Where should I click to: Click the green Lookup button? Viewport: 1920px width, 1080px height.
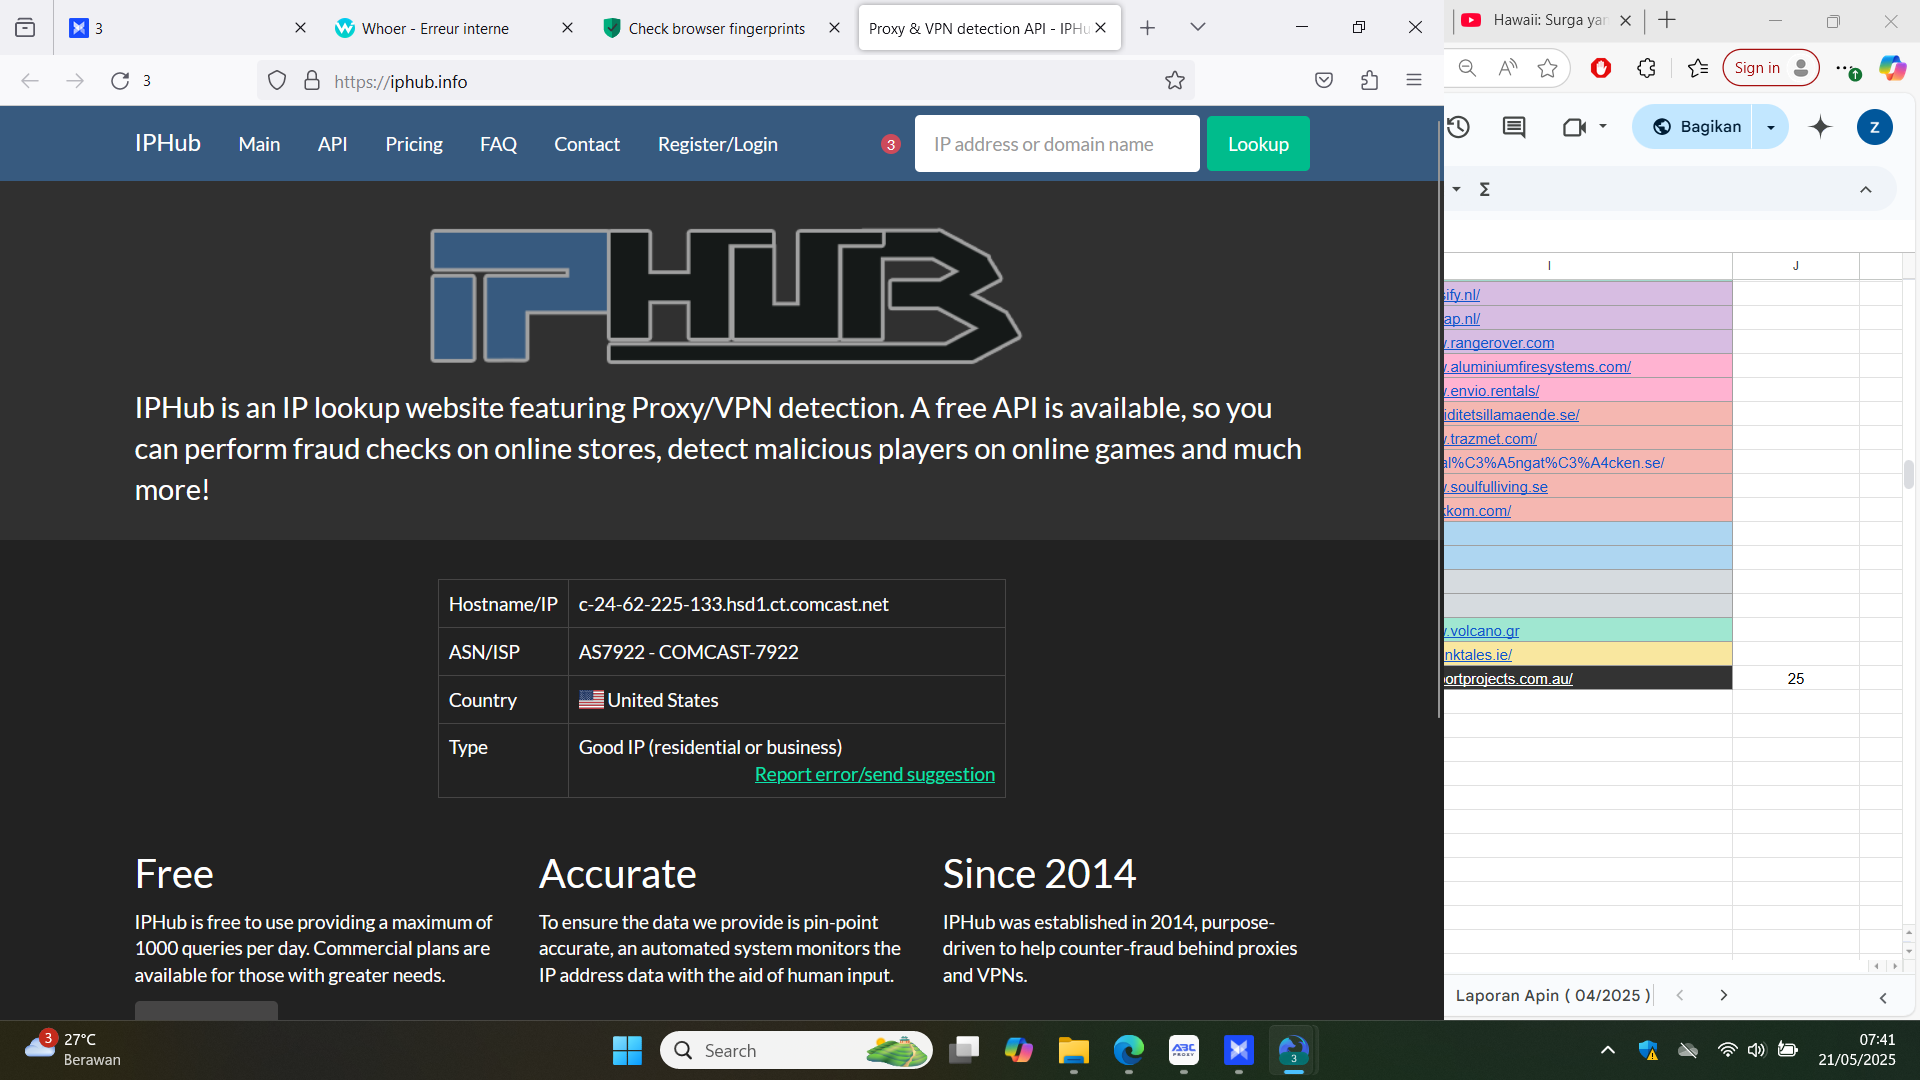pos(1258,144)
